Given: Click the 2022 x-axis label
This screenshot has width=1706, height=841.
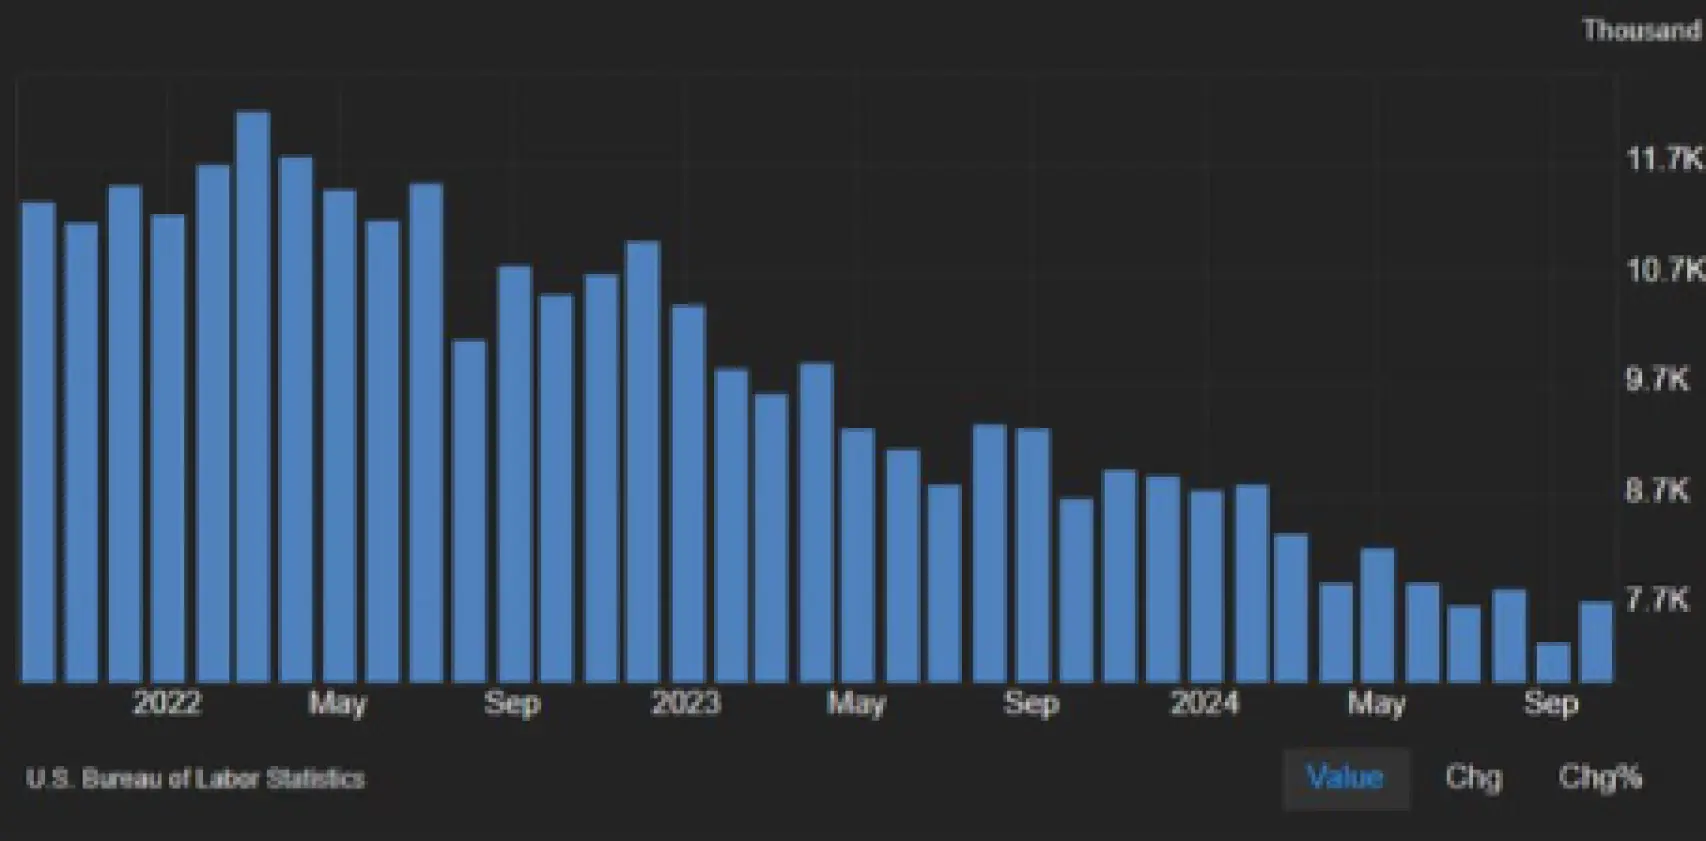Looking at the screenshot, I should (167, 702).
